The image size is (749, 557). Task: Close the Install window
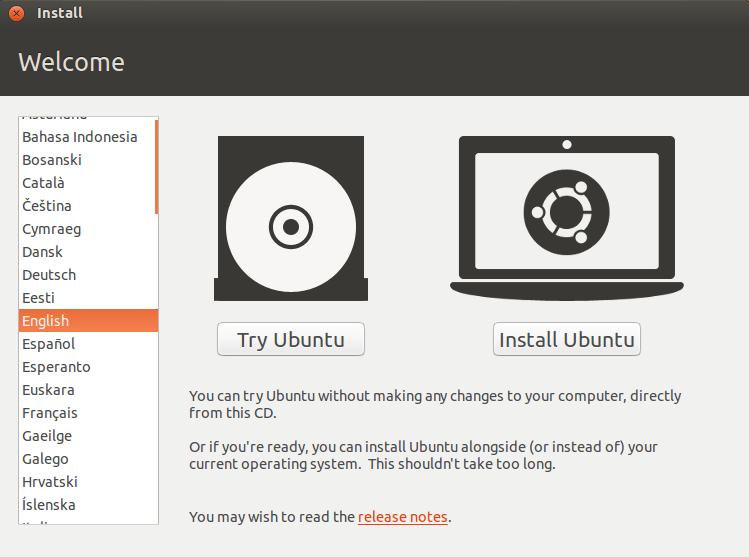[x=16, y=13]
